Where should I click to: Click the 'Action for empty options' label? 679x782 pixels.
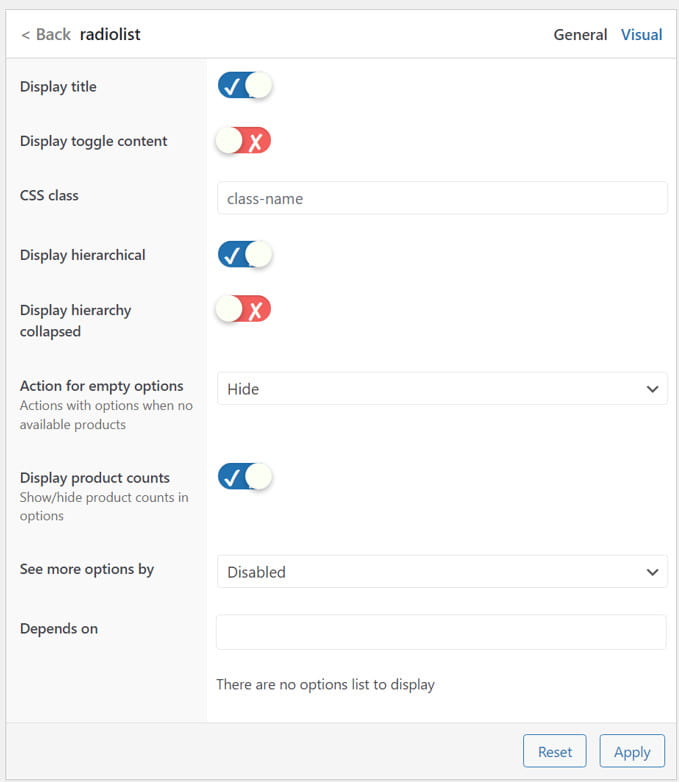click(x=102, y=386)
